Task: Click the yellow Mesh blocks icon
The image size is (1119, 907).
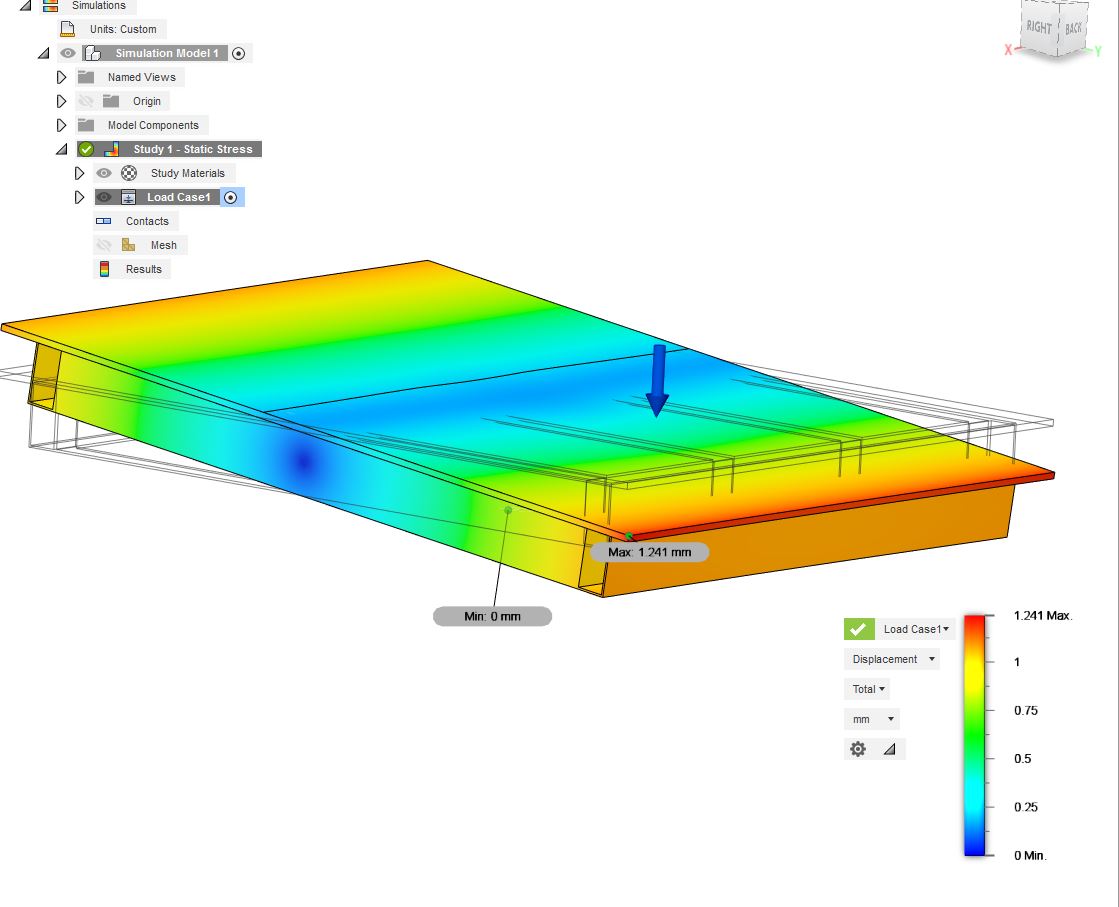Action: tap(129, 245)
